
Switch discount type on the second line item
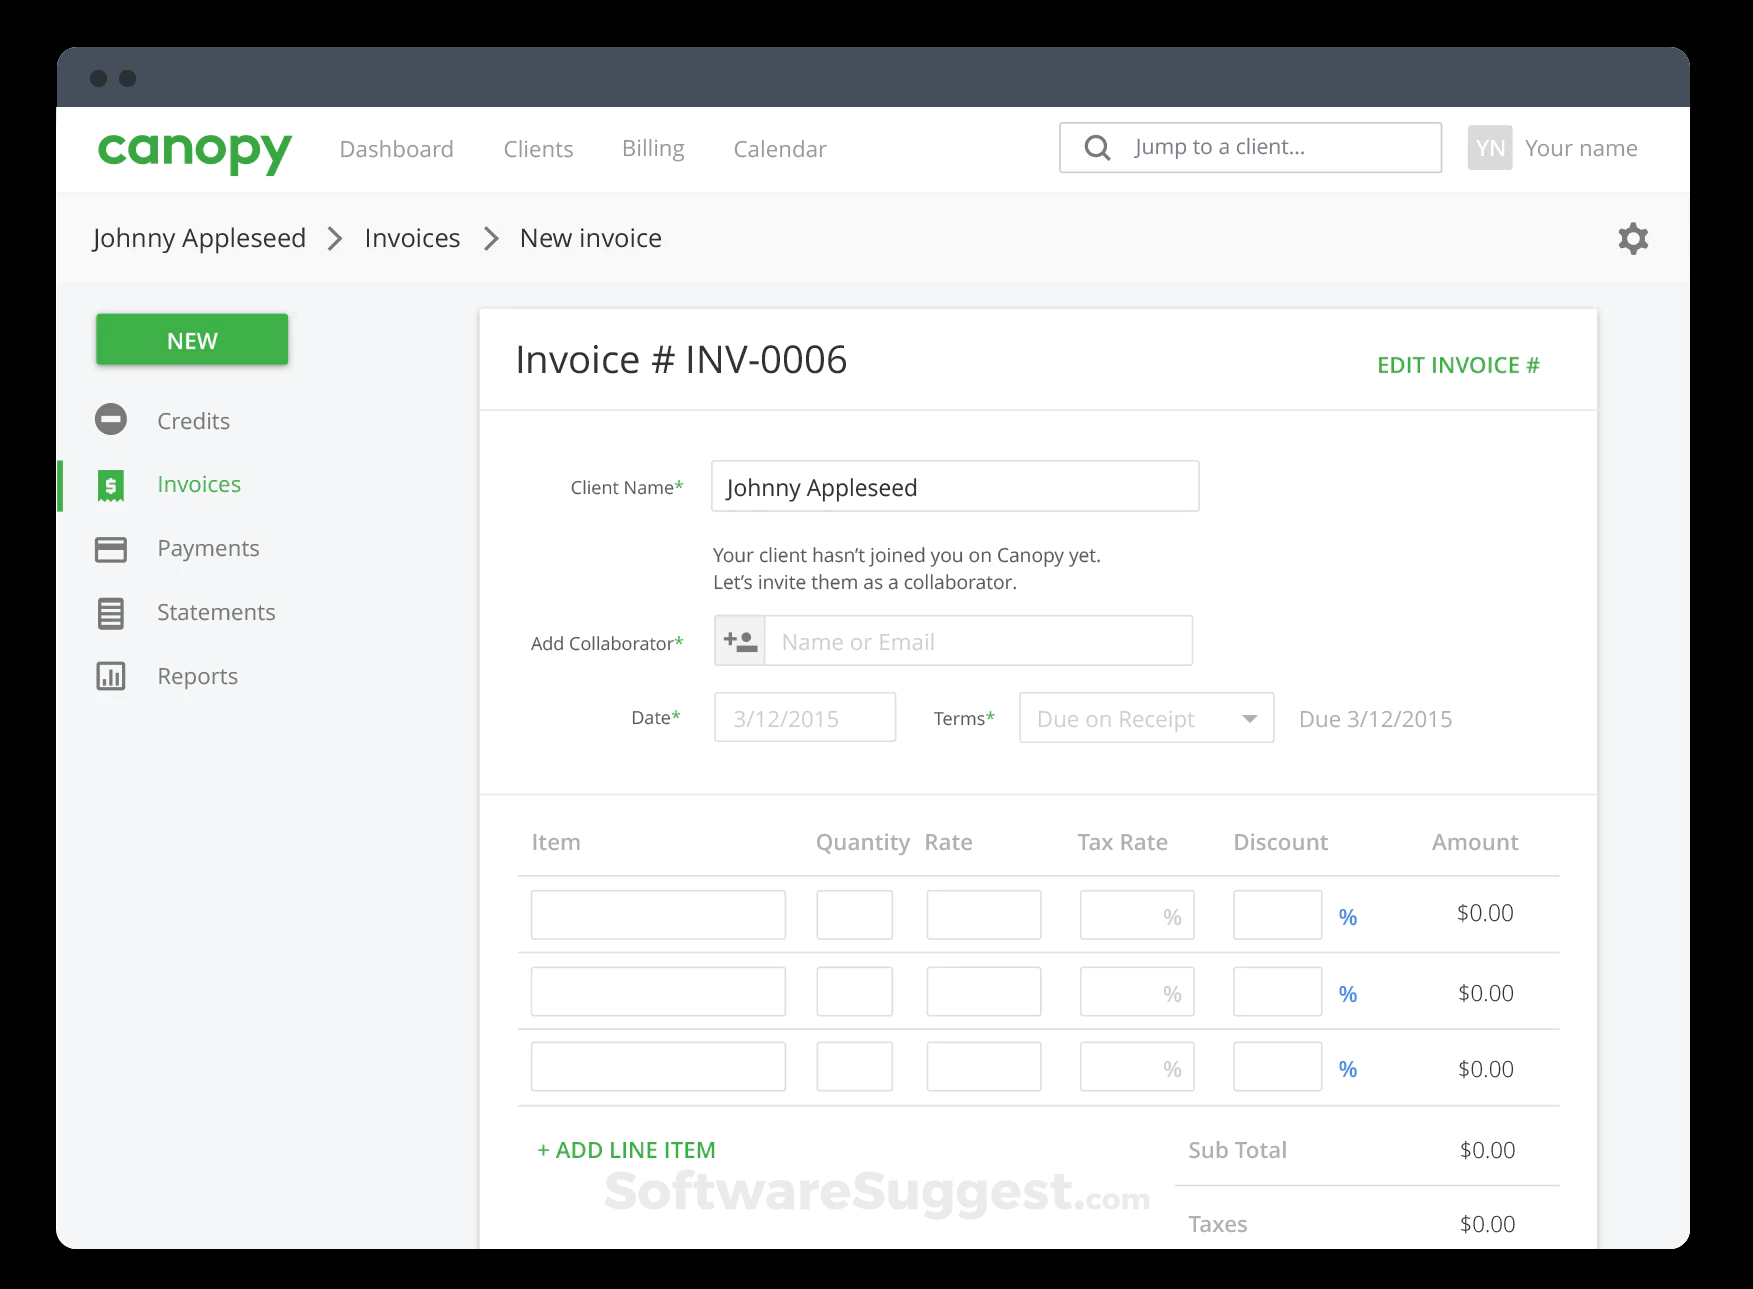(x=1348, y=993)
